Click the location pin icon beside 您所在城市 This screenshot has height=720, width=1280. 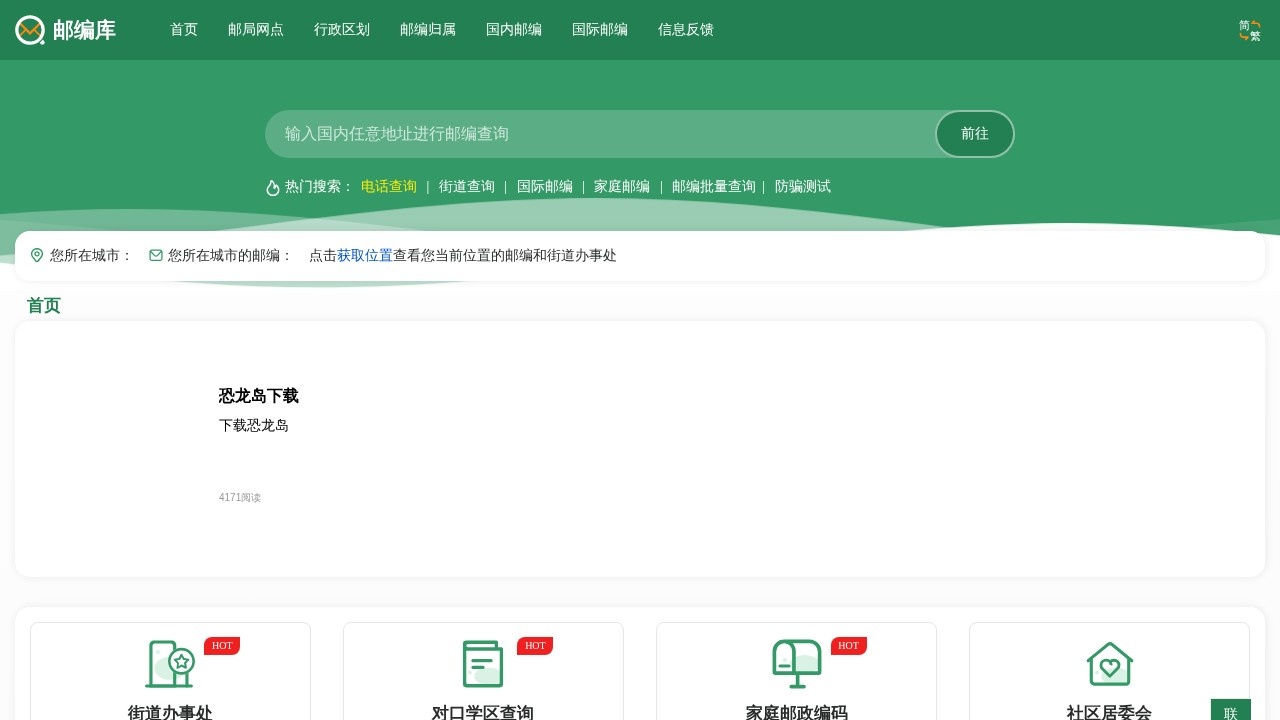click(x=37, y=255)
